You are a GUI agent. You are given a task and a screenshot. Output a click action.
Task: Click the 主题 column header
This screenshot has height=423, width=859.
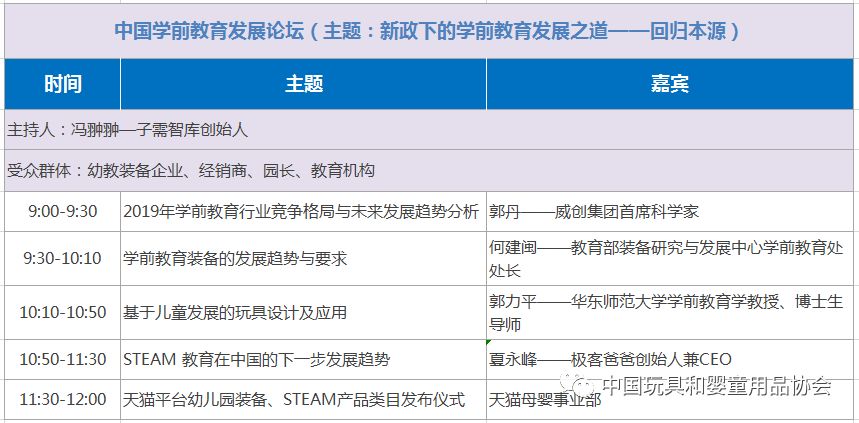tap(303, 84)
